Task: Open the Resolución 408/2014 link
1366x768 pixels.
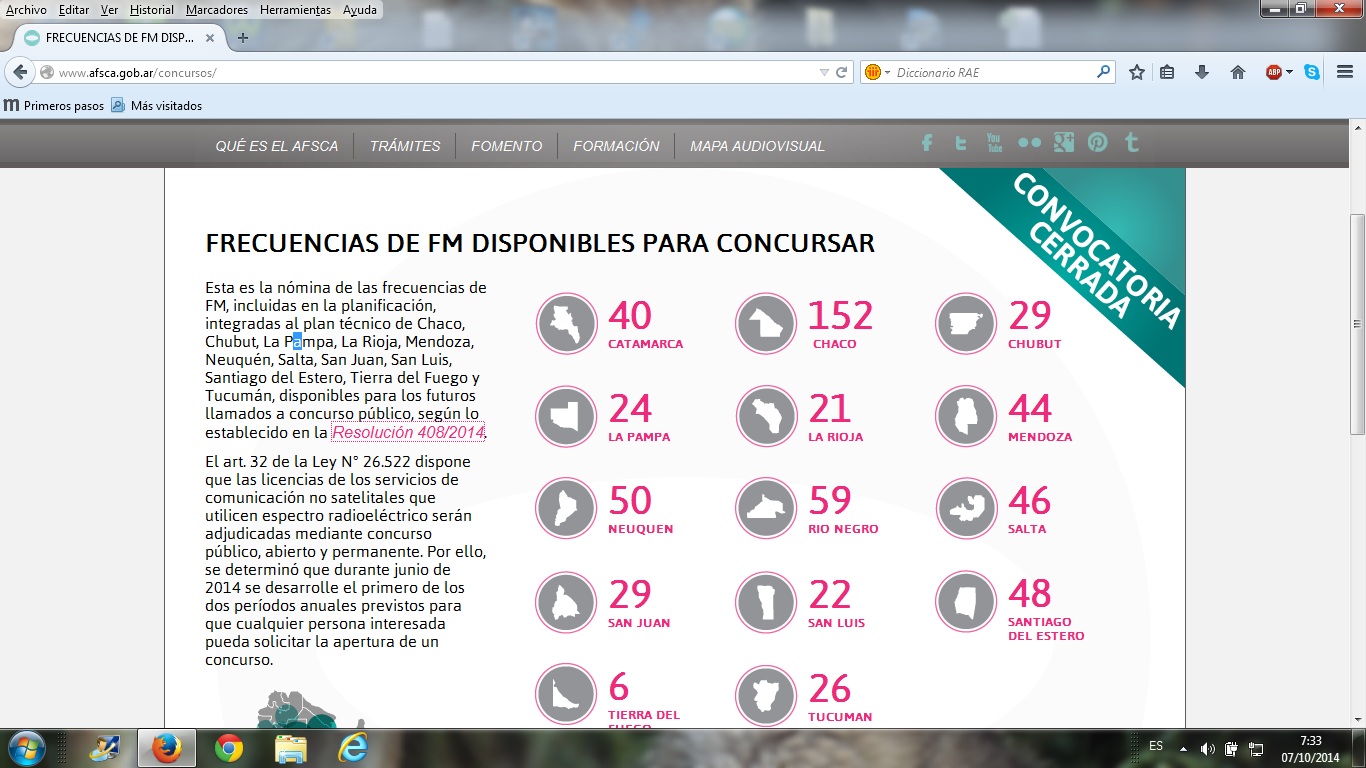Action: pyautogui.click(x=408, y=433)
